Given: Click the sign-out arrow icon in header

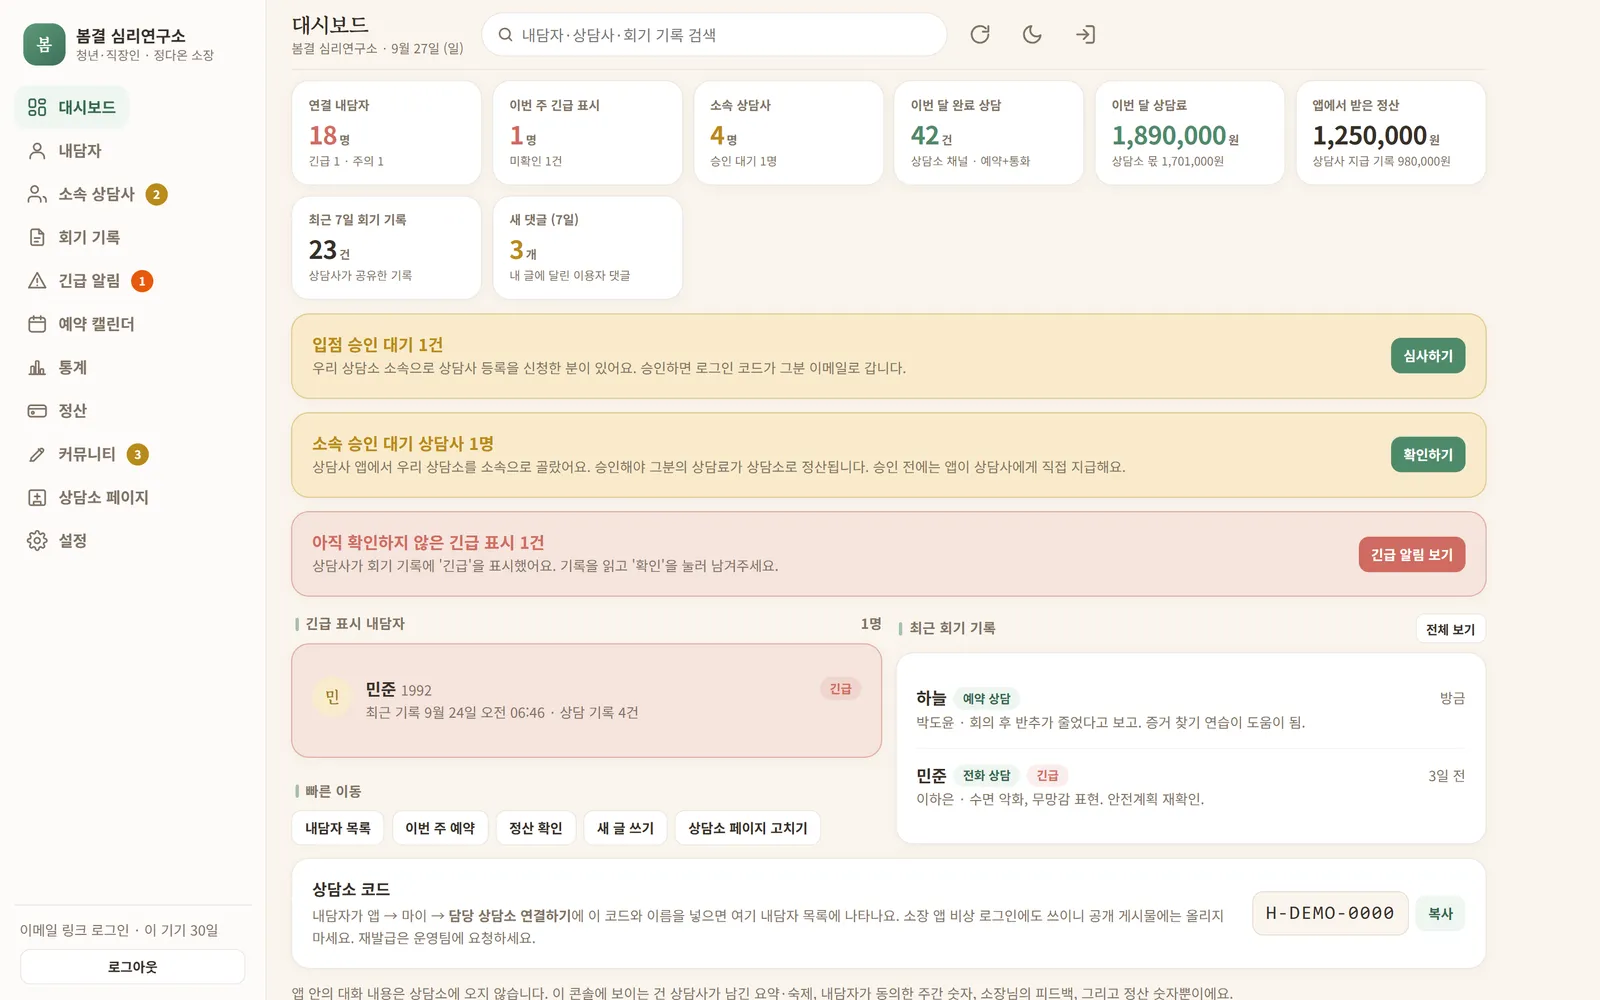Looking at the screenshot, I should point(1085,35).
